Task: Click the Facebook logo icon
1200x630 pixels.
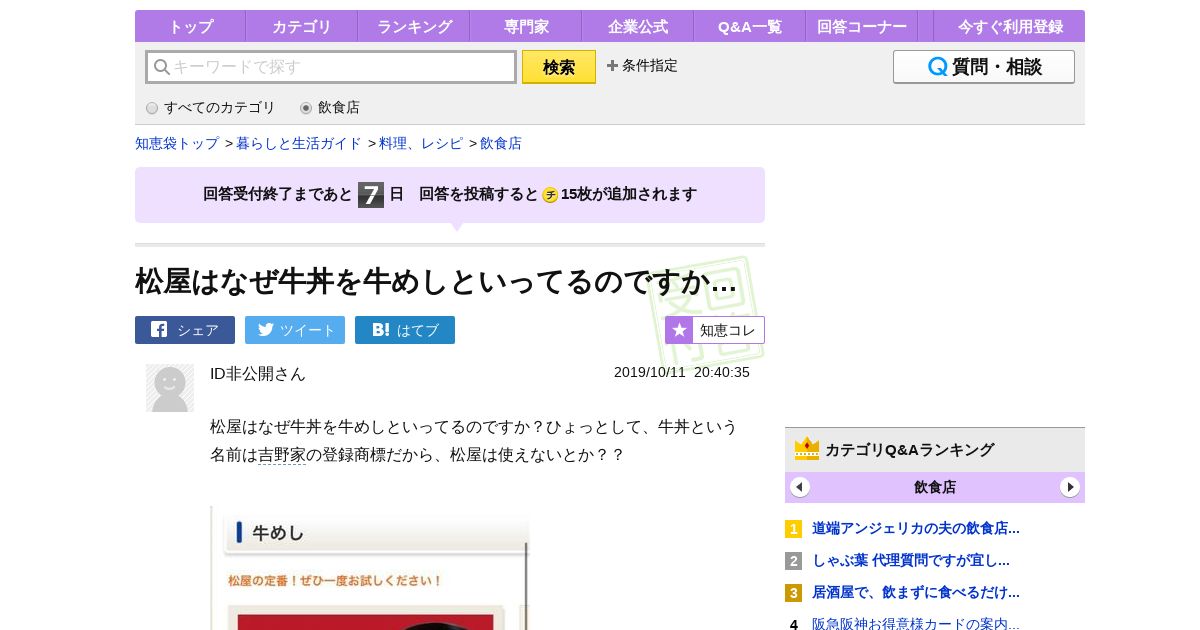Action: pyautogui.click(x=159, y=329)
